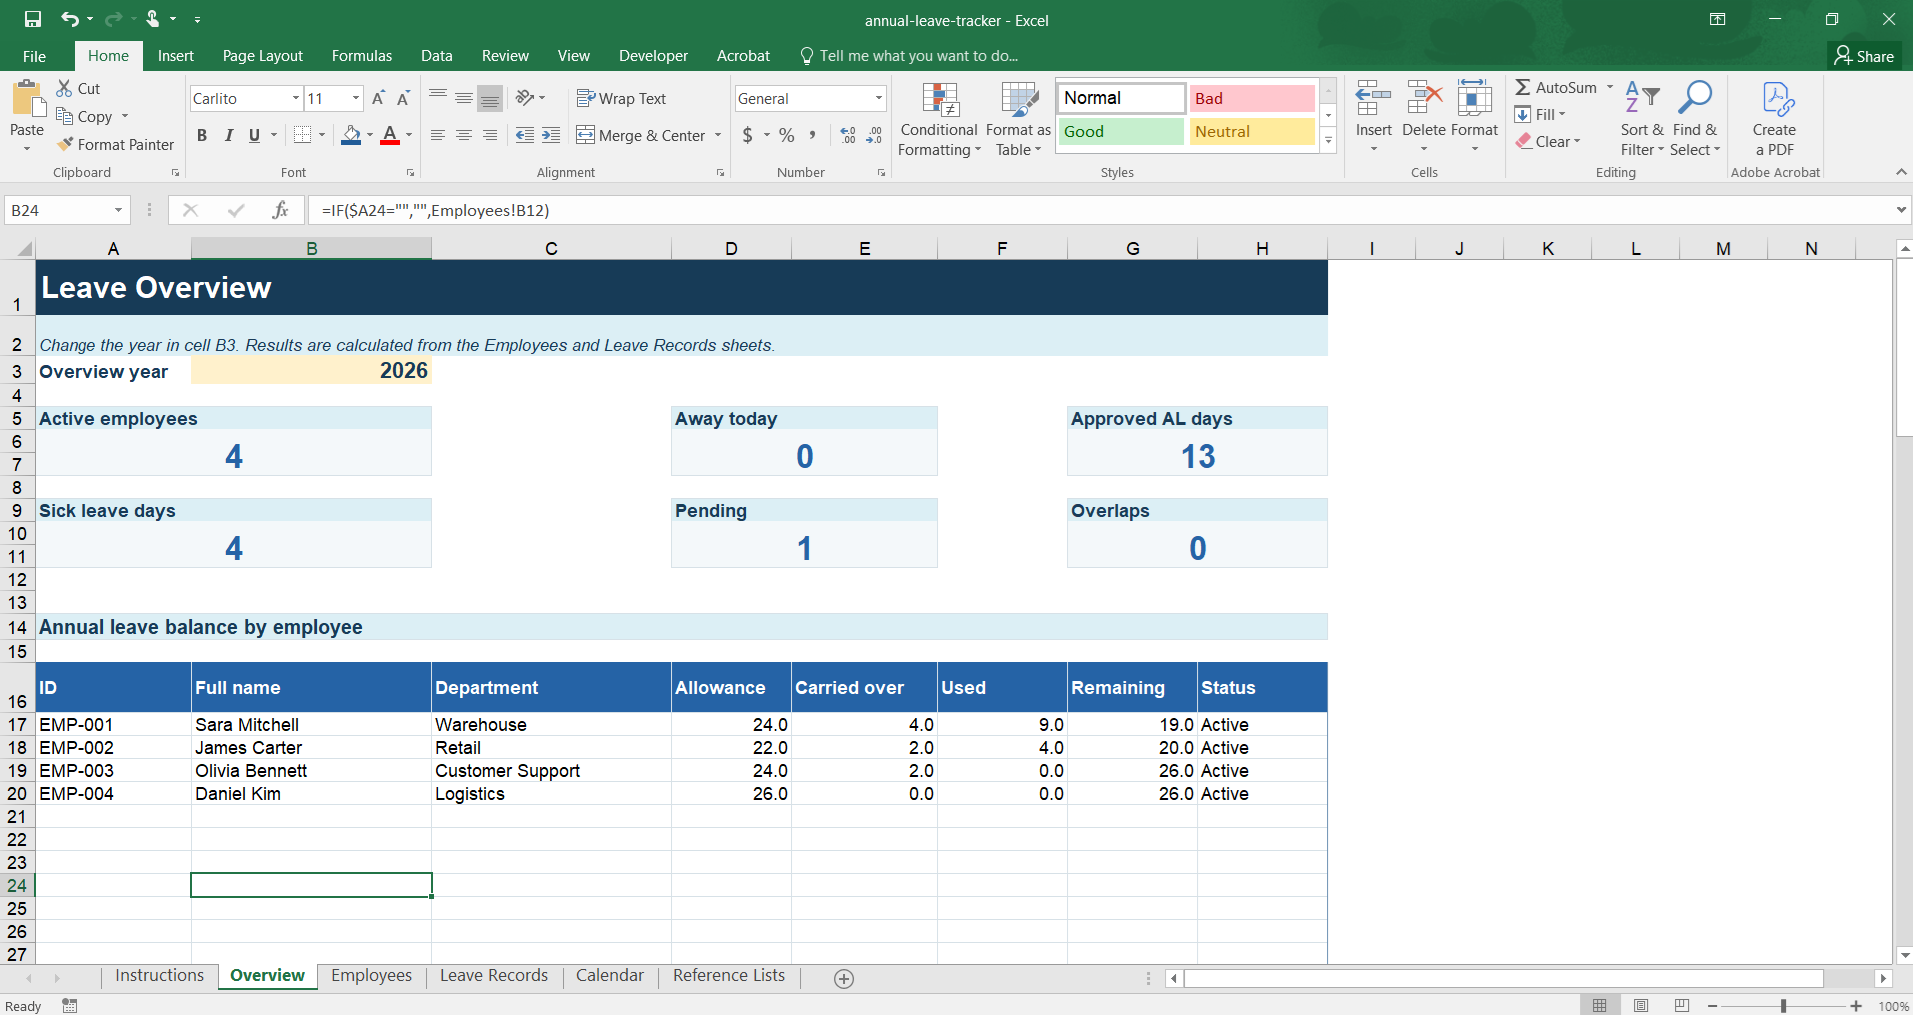This screenshot has width=1913, height=1015.
Task: Click Increase Indent icon
Action: click(x=551, y=135)
